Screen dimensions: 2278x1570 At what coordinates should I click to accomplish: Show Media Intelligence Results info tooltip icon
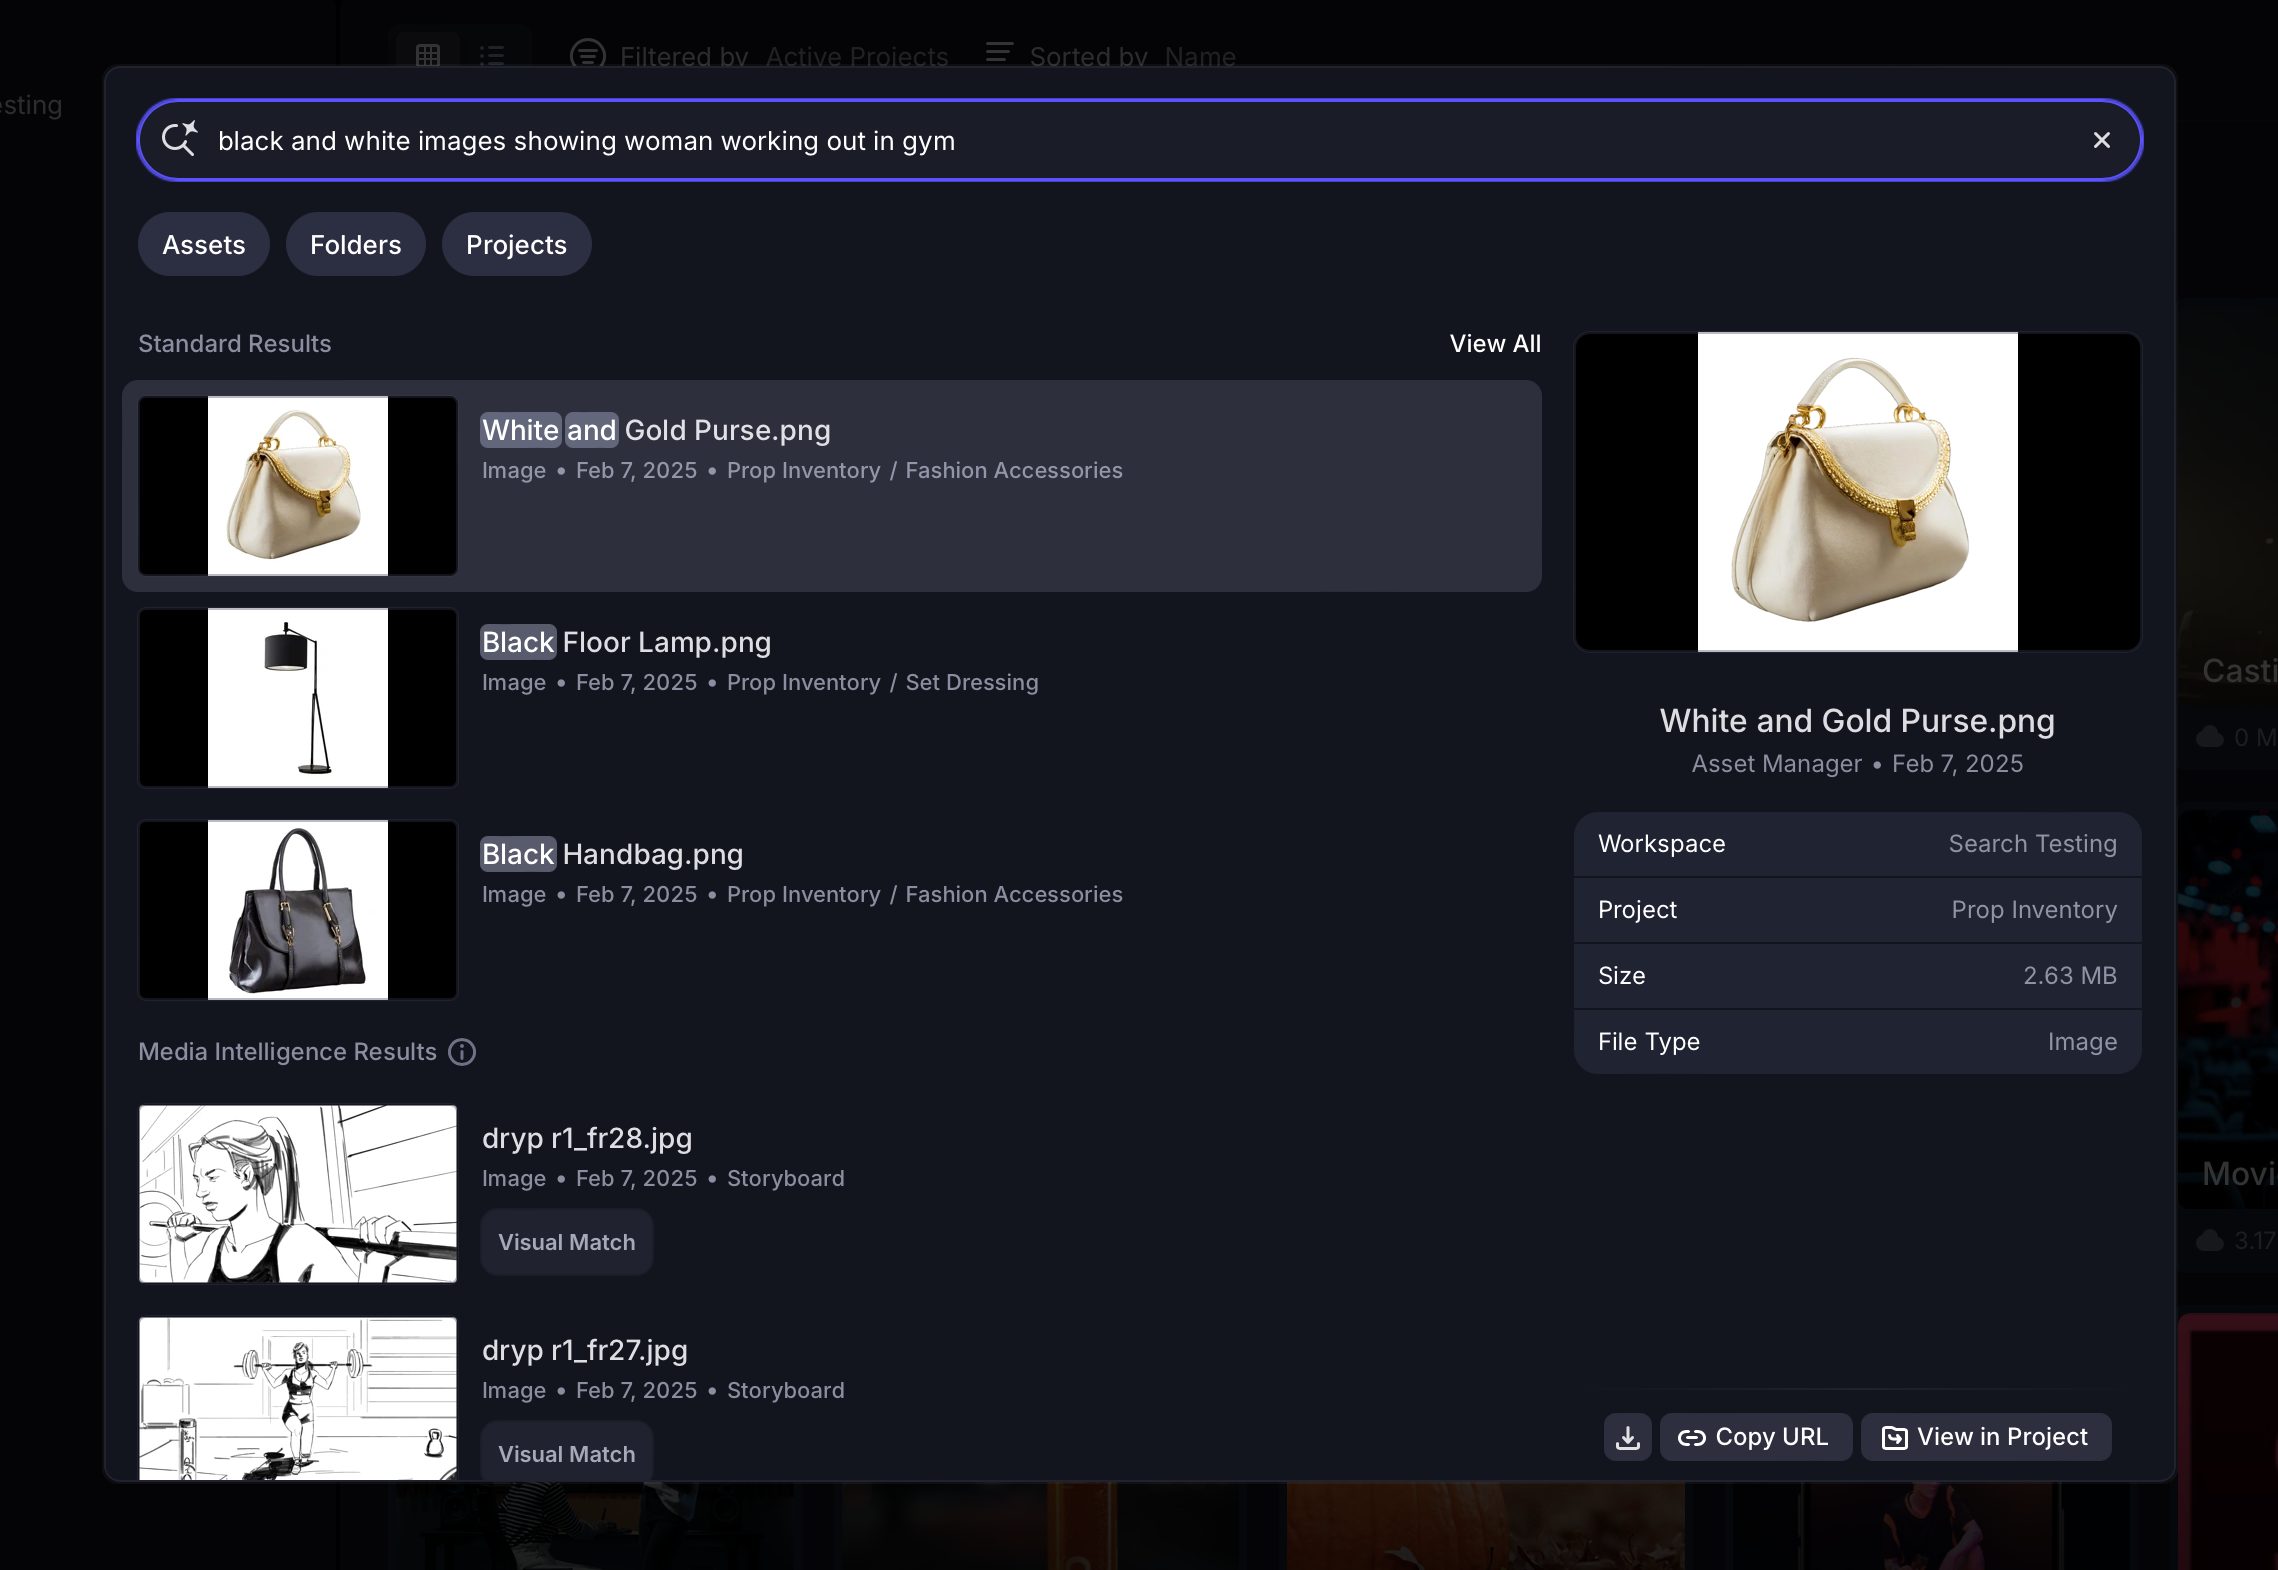pos(462,1052)
